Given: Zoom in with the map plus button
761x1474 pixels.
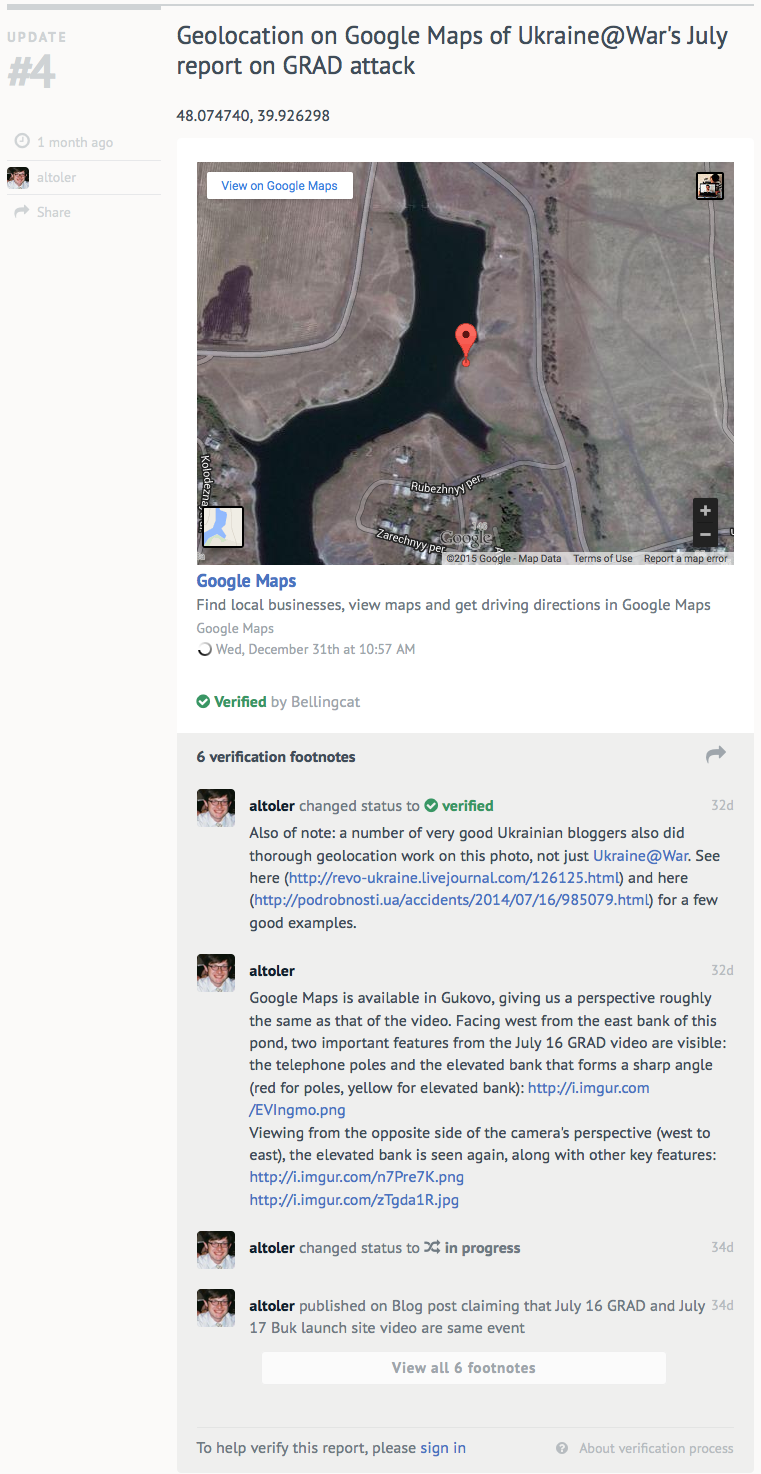Looking at the screenshot, I should [705, 511].
